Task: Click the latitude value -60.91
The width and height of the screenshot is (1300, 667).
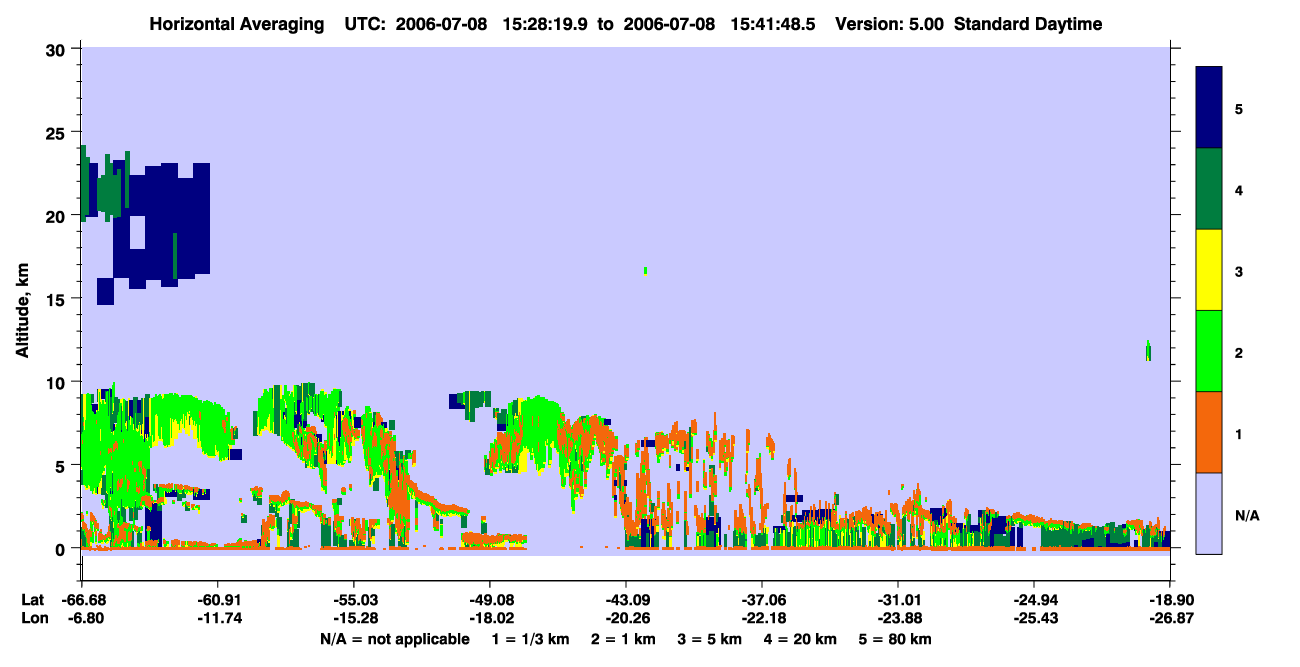Action: tap(217, 600)
